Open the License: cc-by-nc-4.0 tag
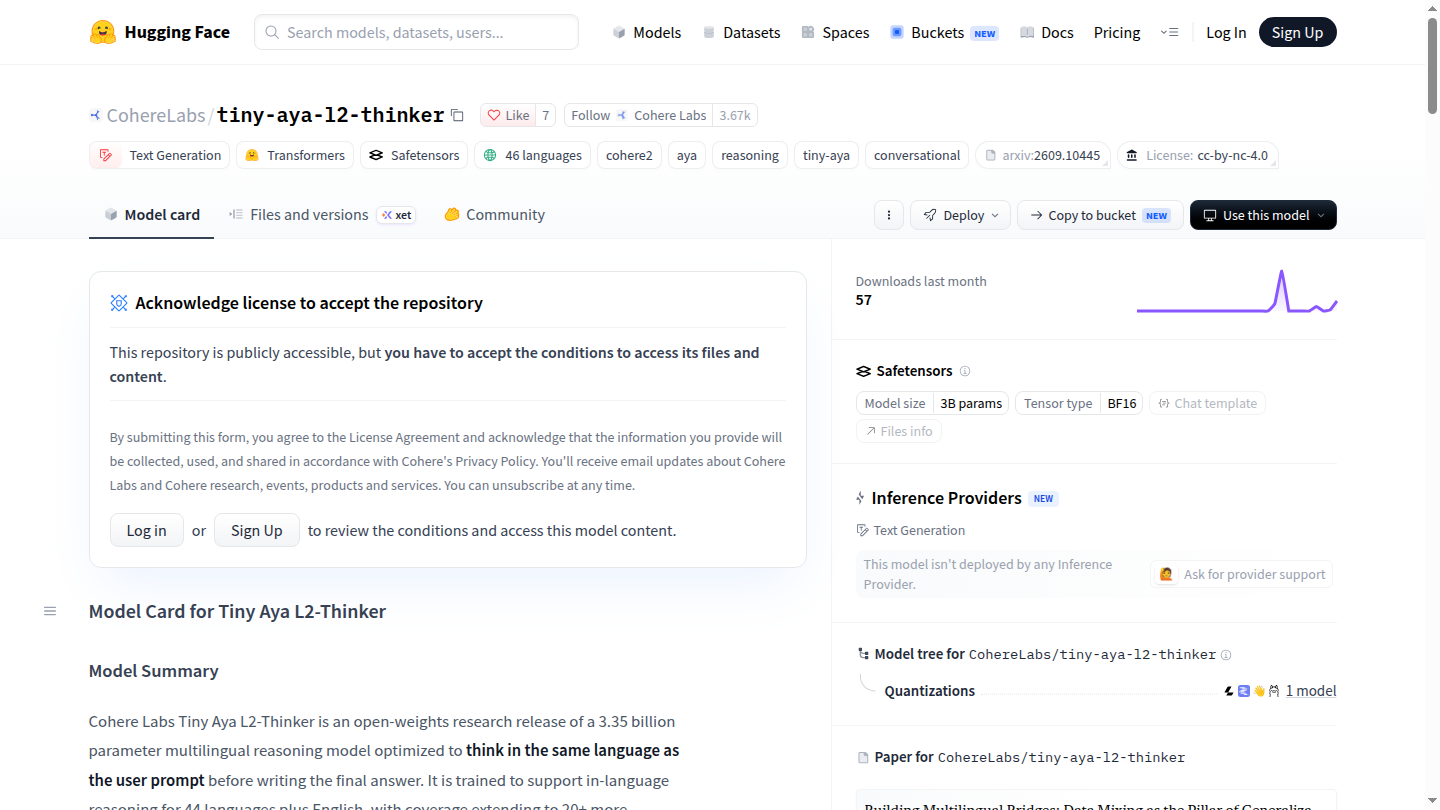The height and width of the screenshot is (810, 1440). 1197,155
